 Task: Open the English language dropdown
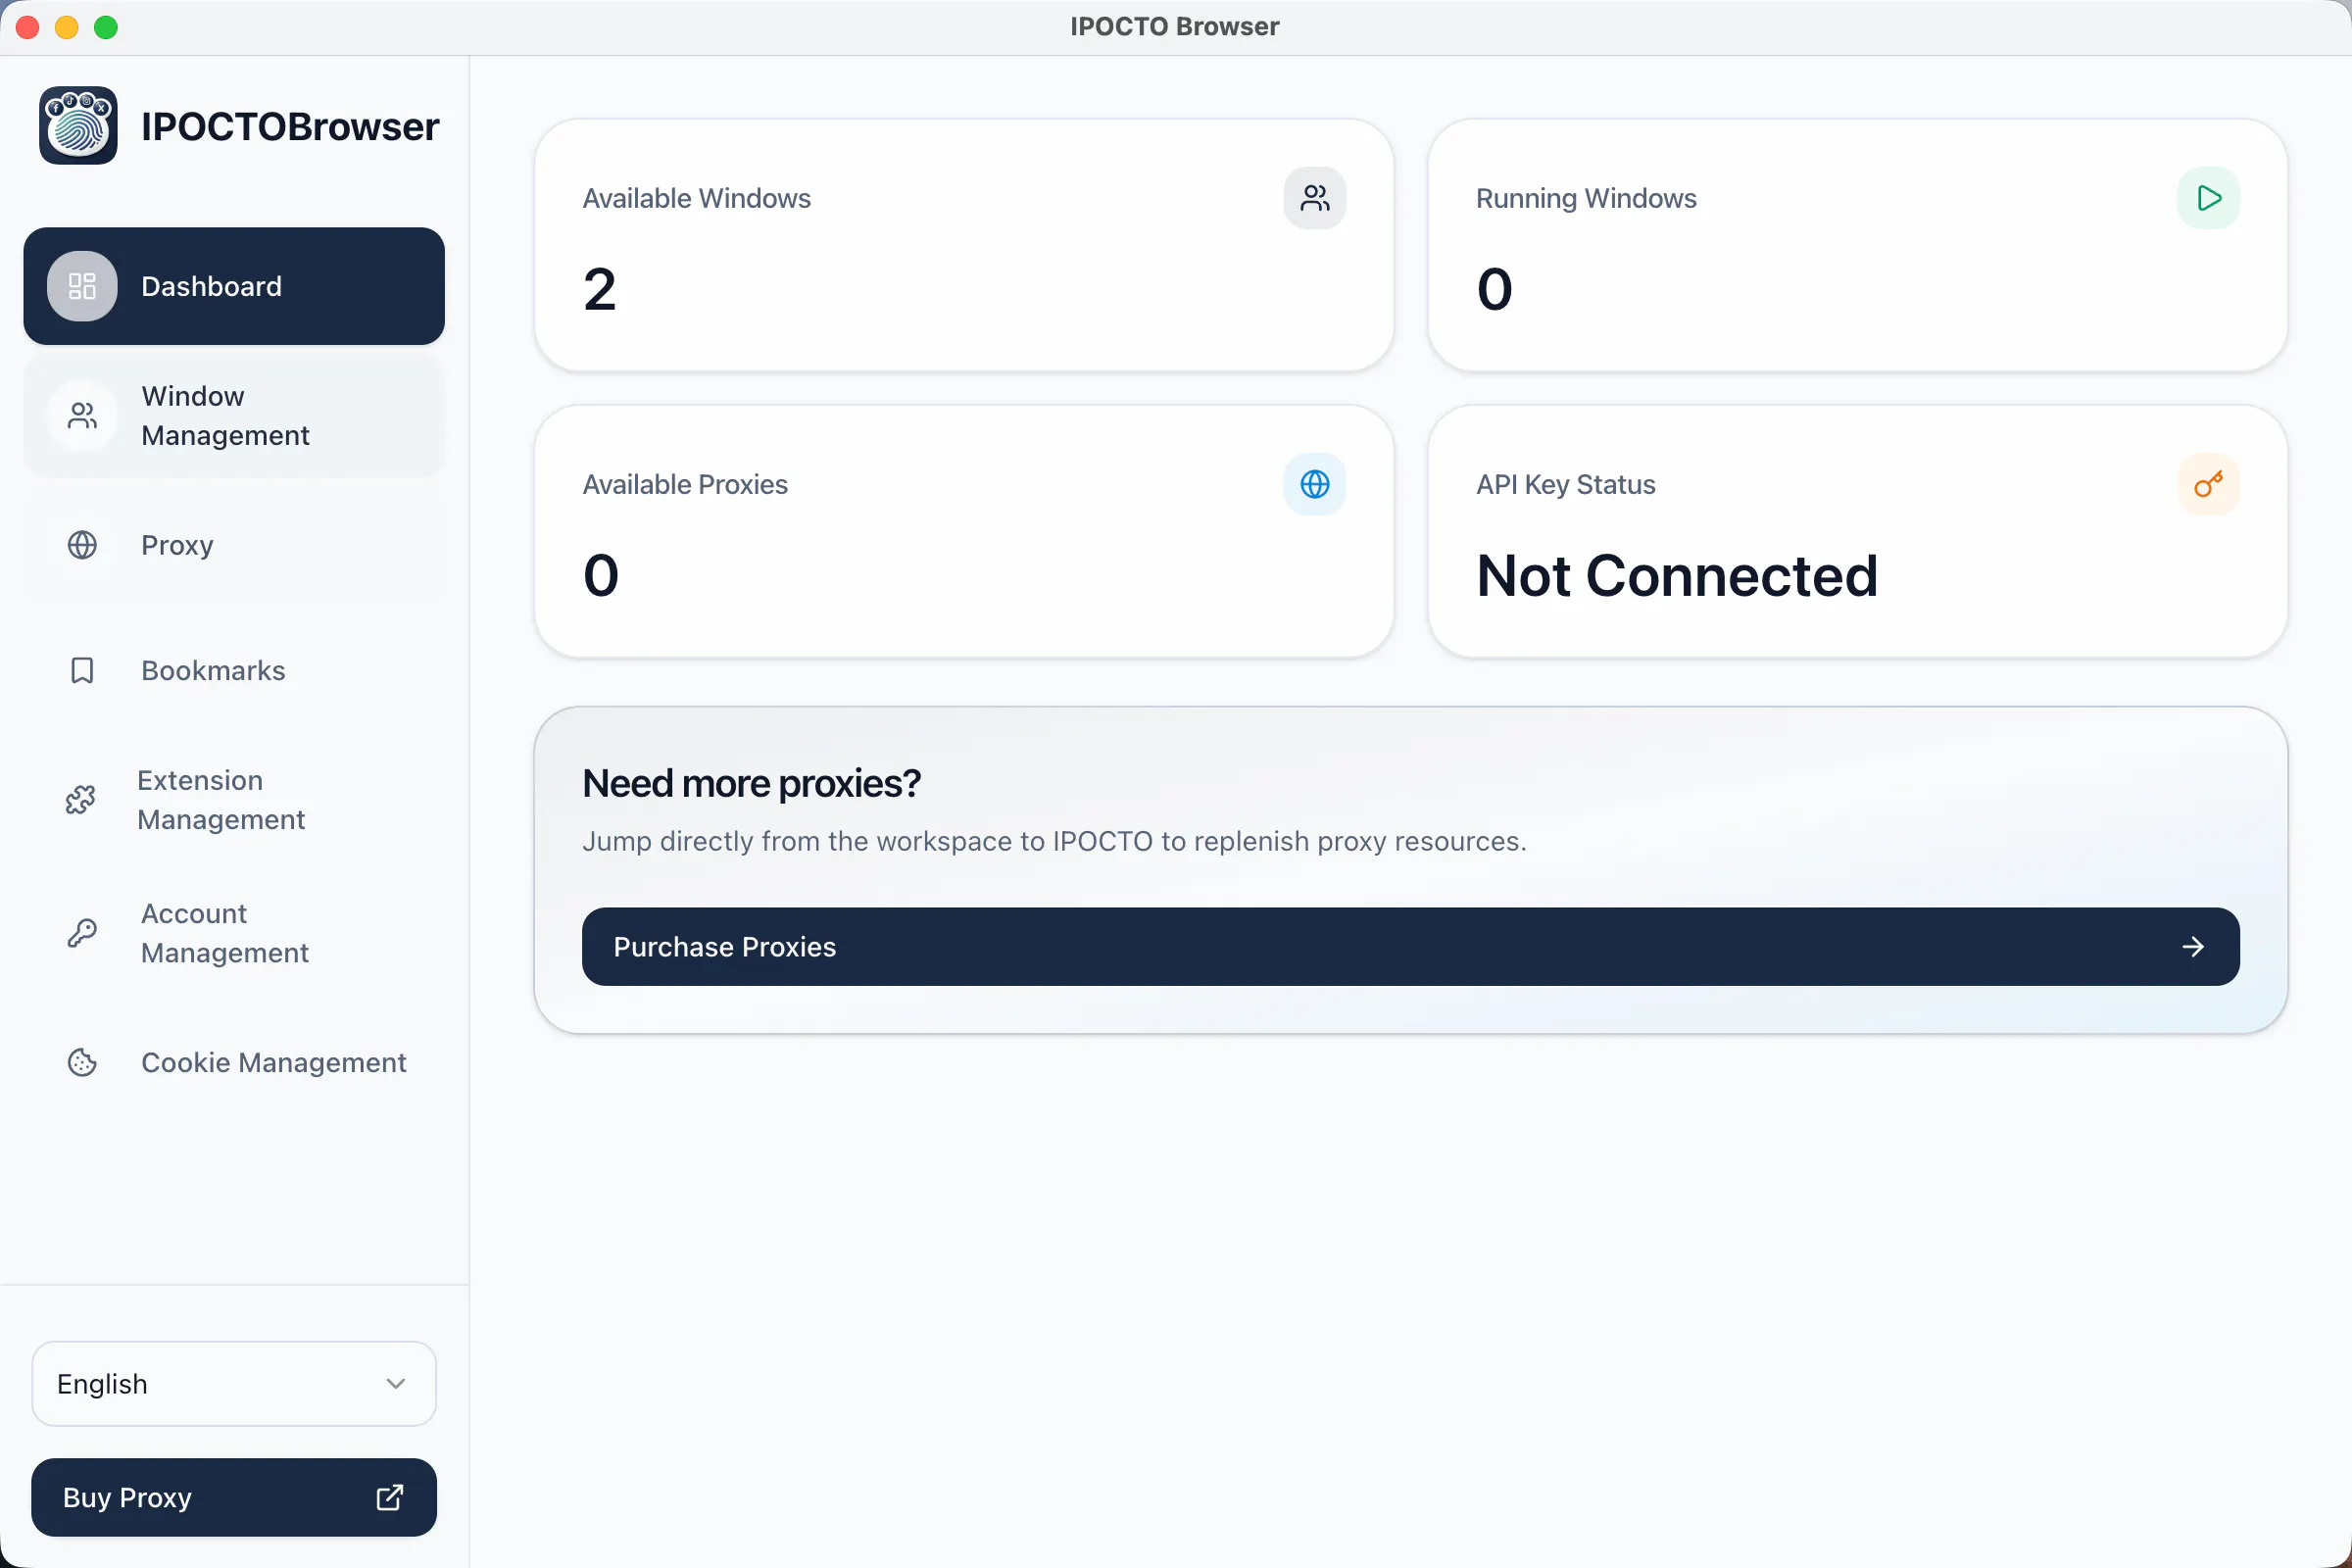(x=234, y=1383)
